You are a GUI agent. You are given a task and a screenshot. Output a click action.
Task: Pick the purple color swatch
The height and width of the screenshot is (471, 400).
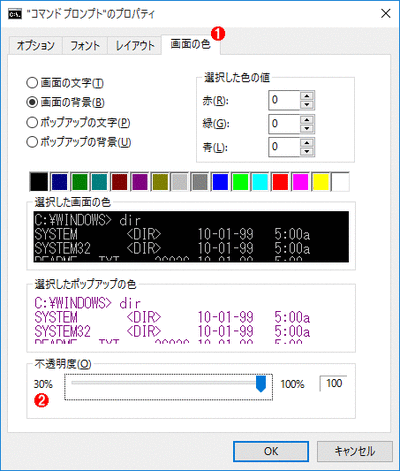pos(140,182)
